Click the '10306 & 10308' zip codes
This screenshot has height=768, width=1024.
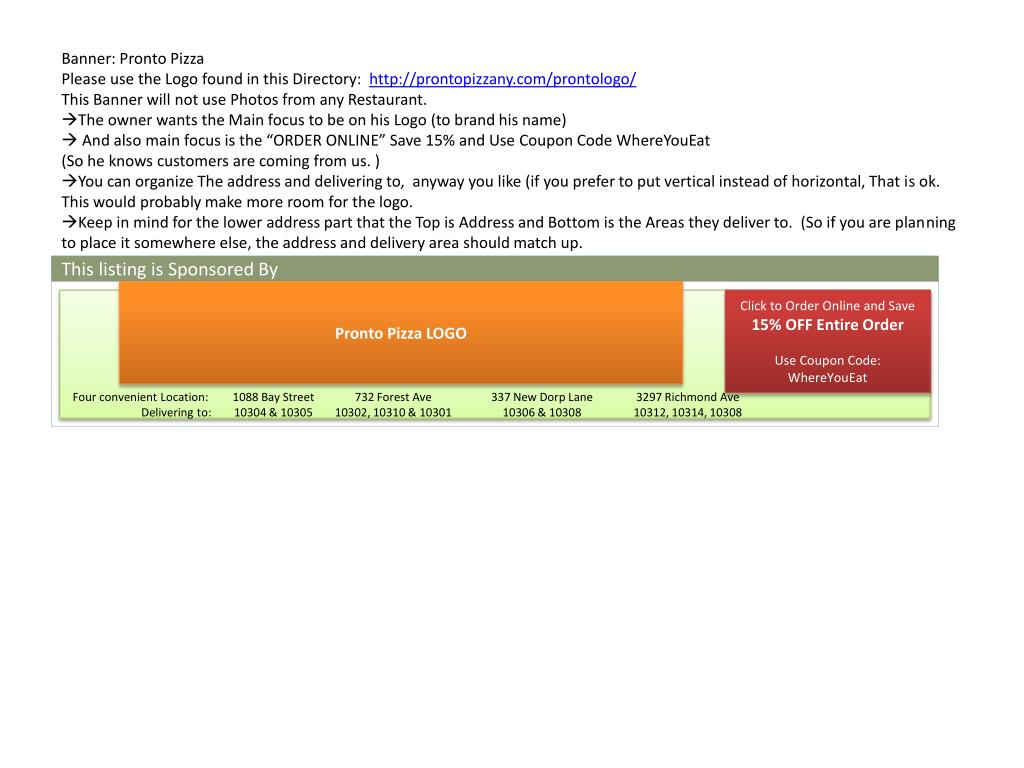[x=541, y=413]
